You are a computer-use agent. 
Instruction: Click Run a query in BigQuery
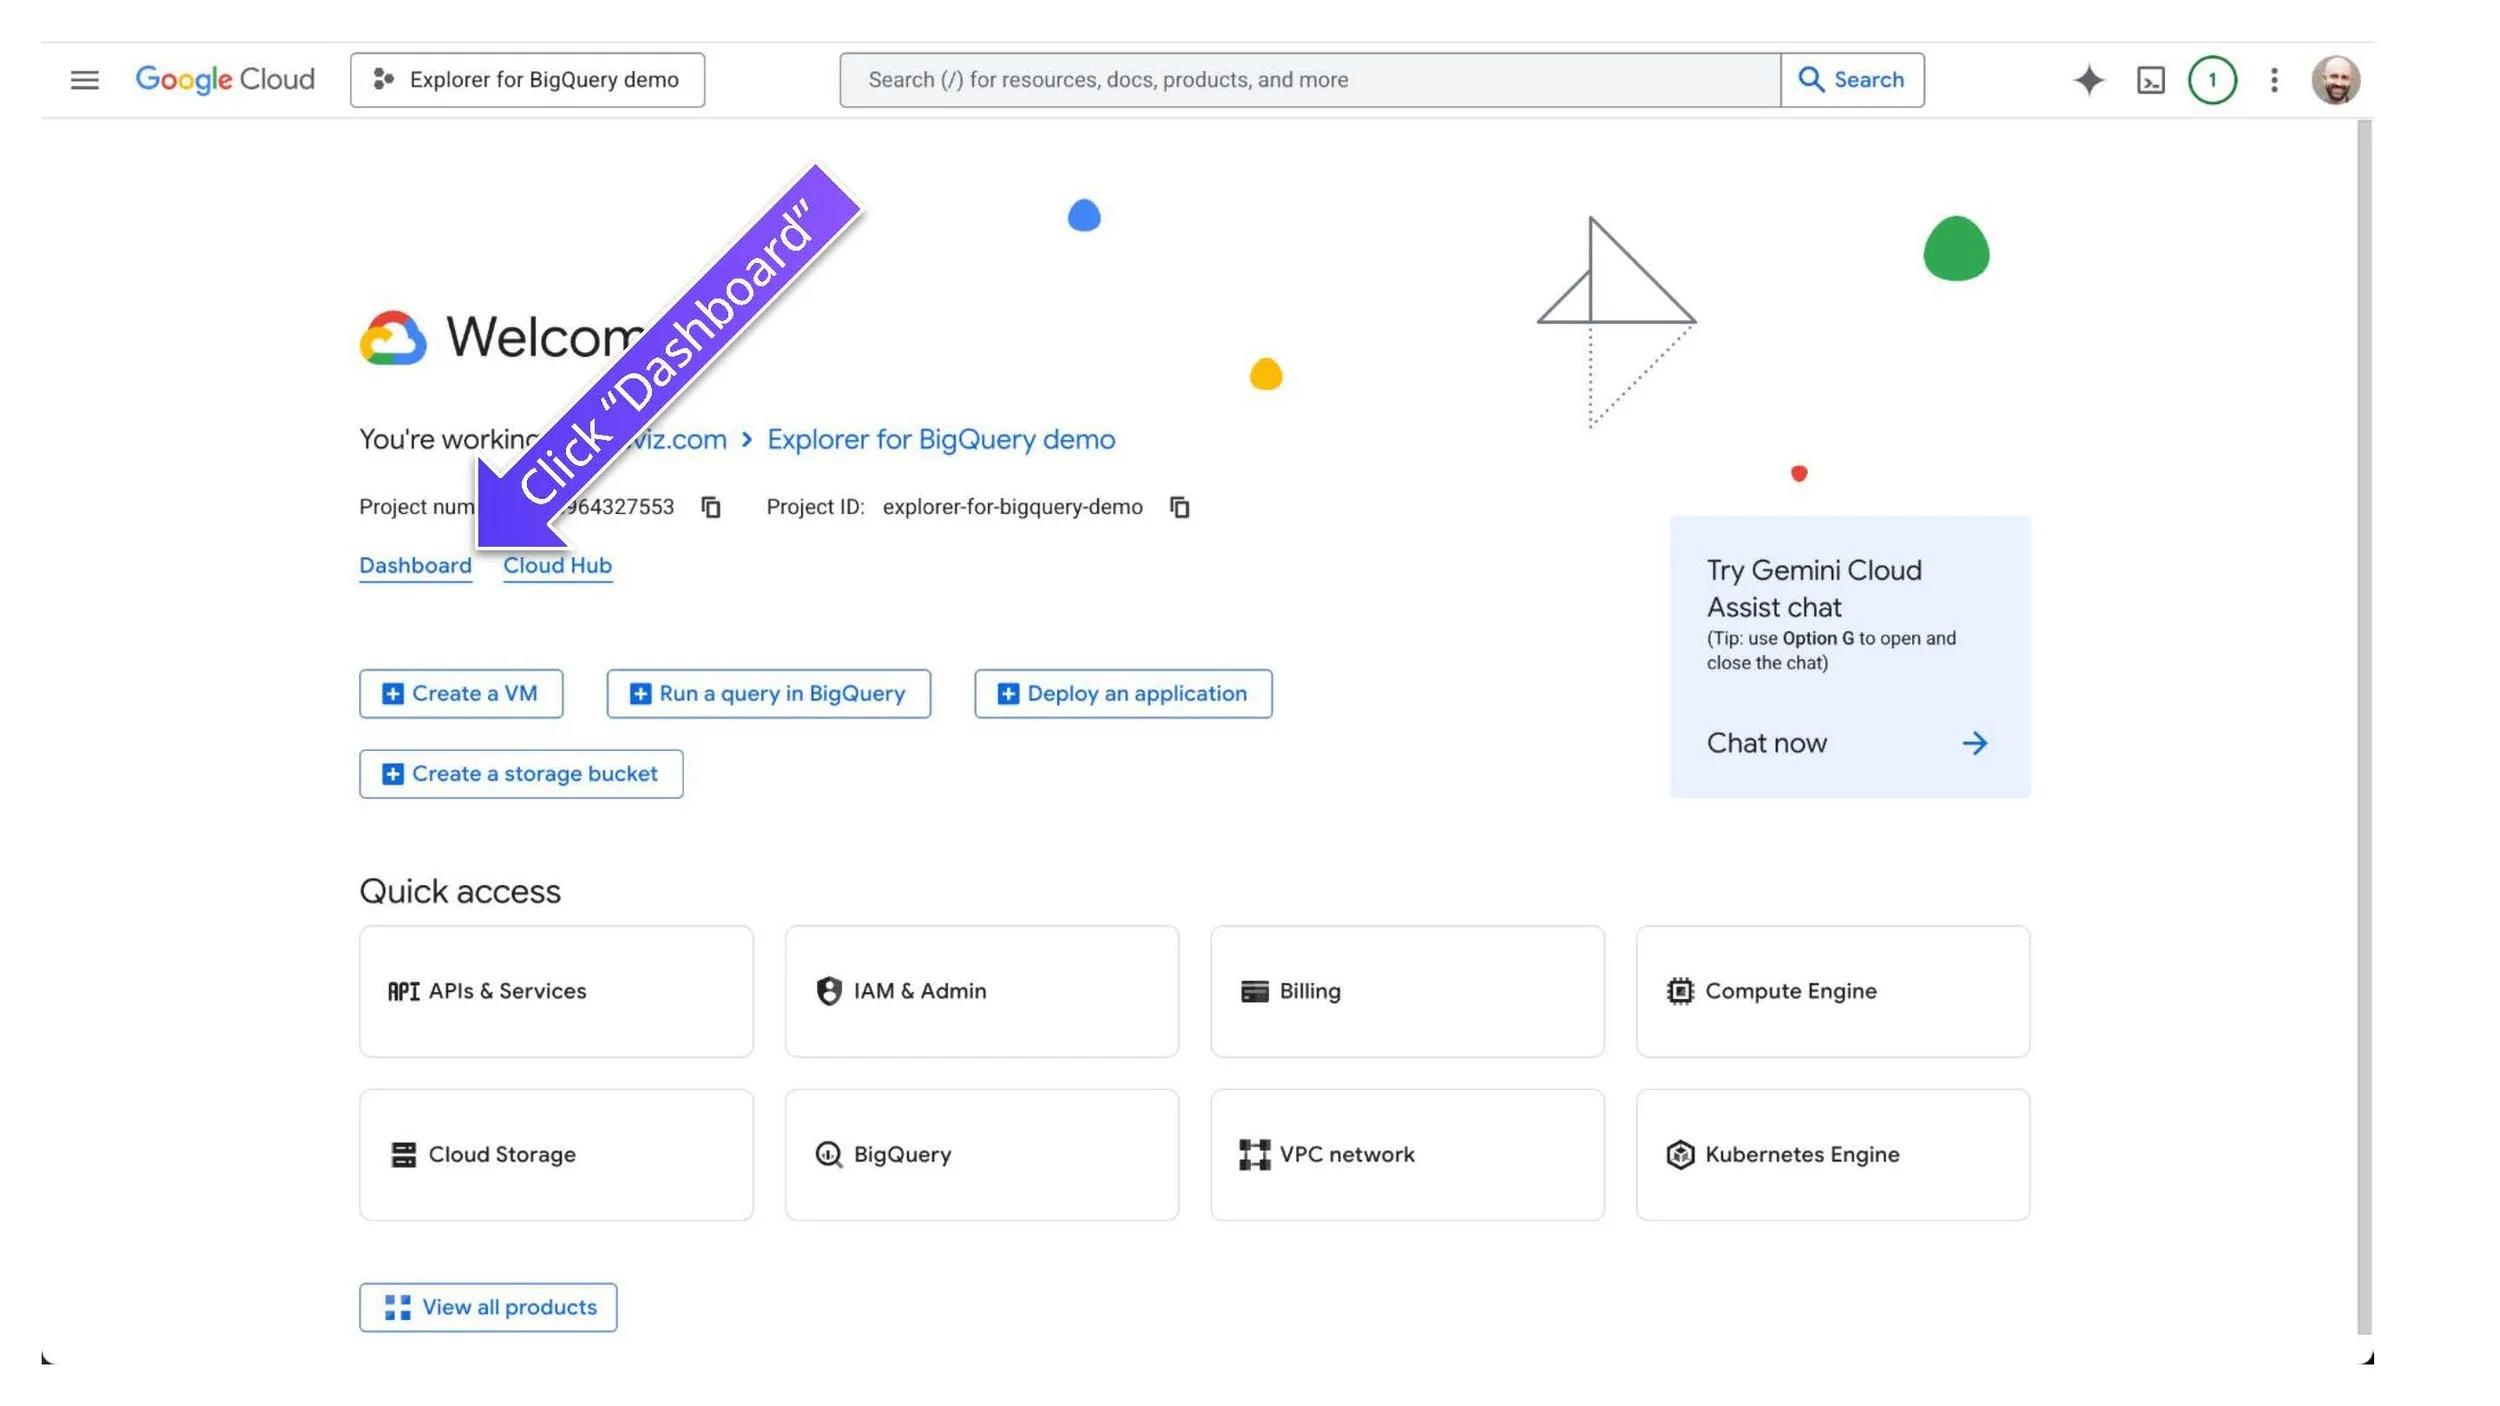pos(768,693)
